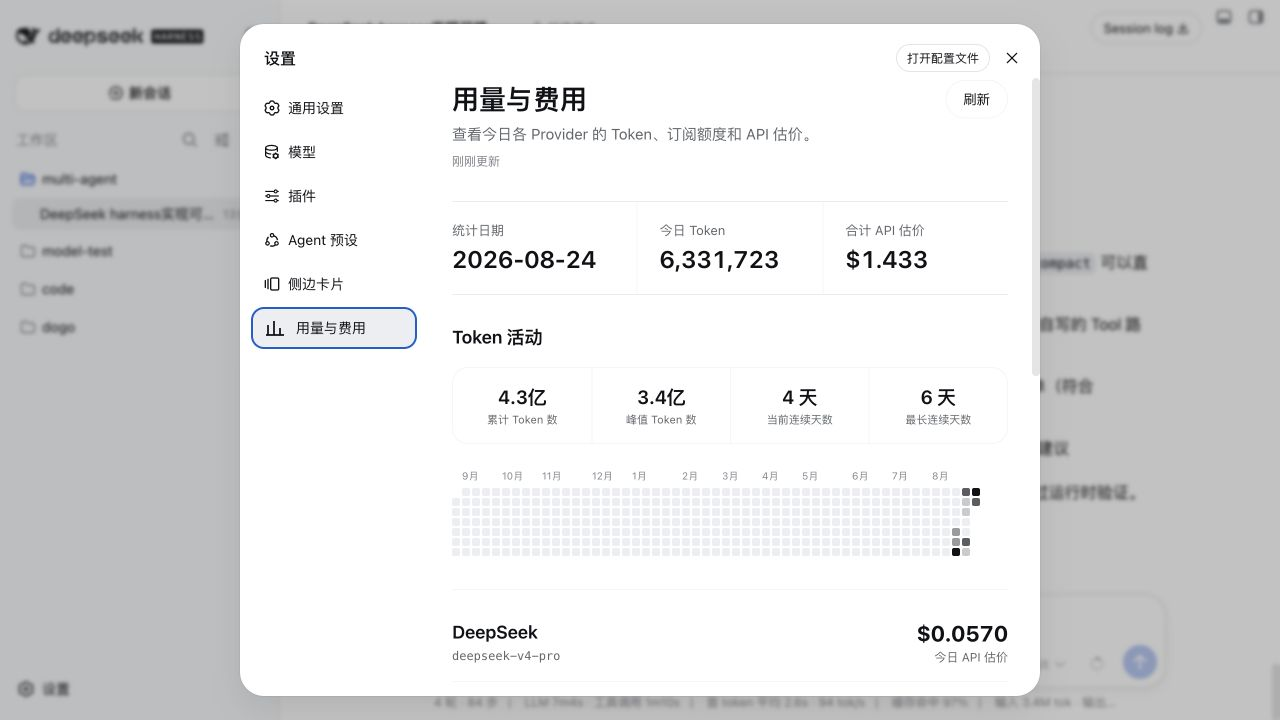Click the 6,331,723 token value
1280x720 pixels.
coord(719,260)
